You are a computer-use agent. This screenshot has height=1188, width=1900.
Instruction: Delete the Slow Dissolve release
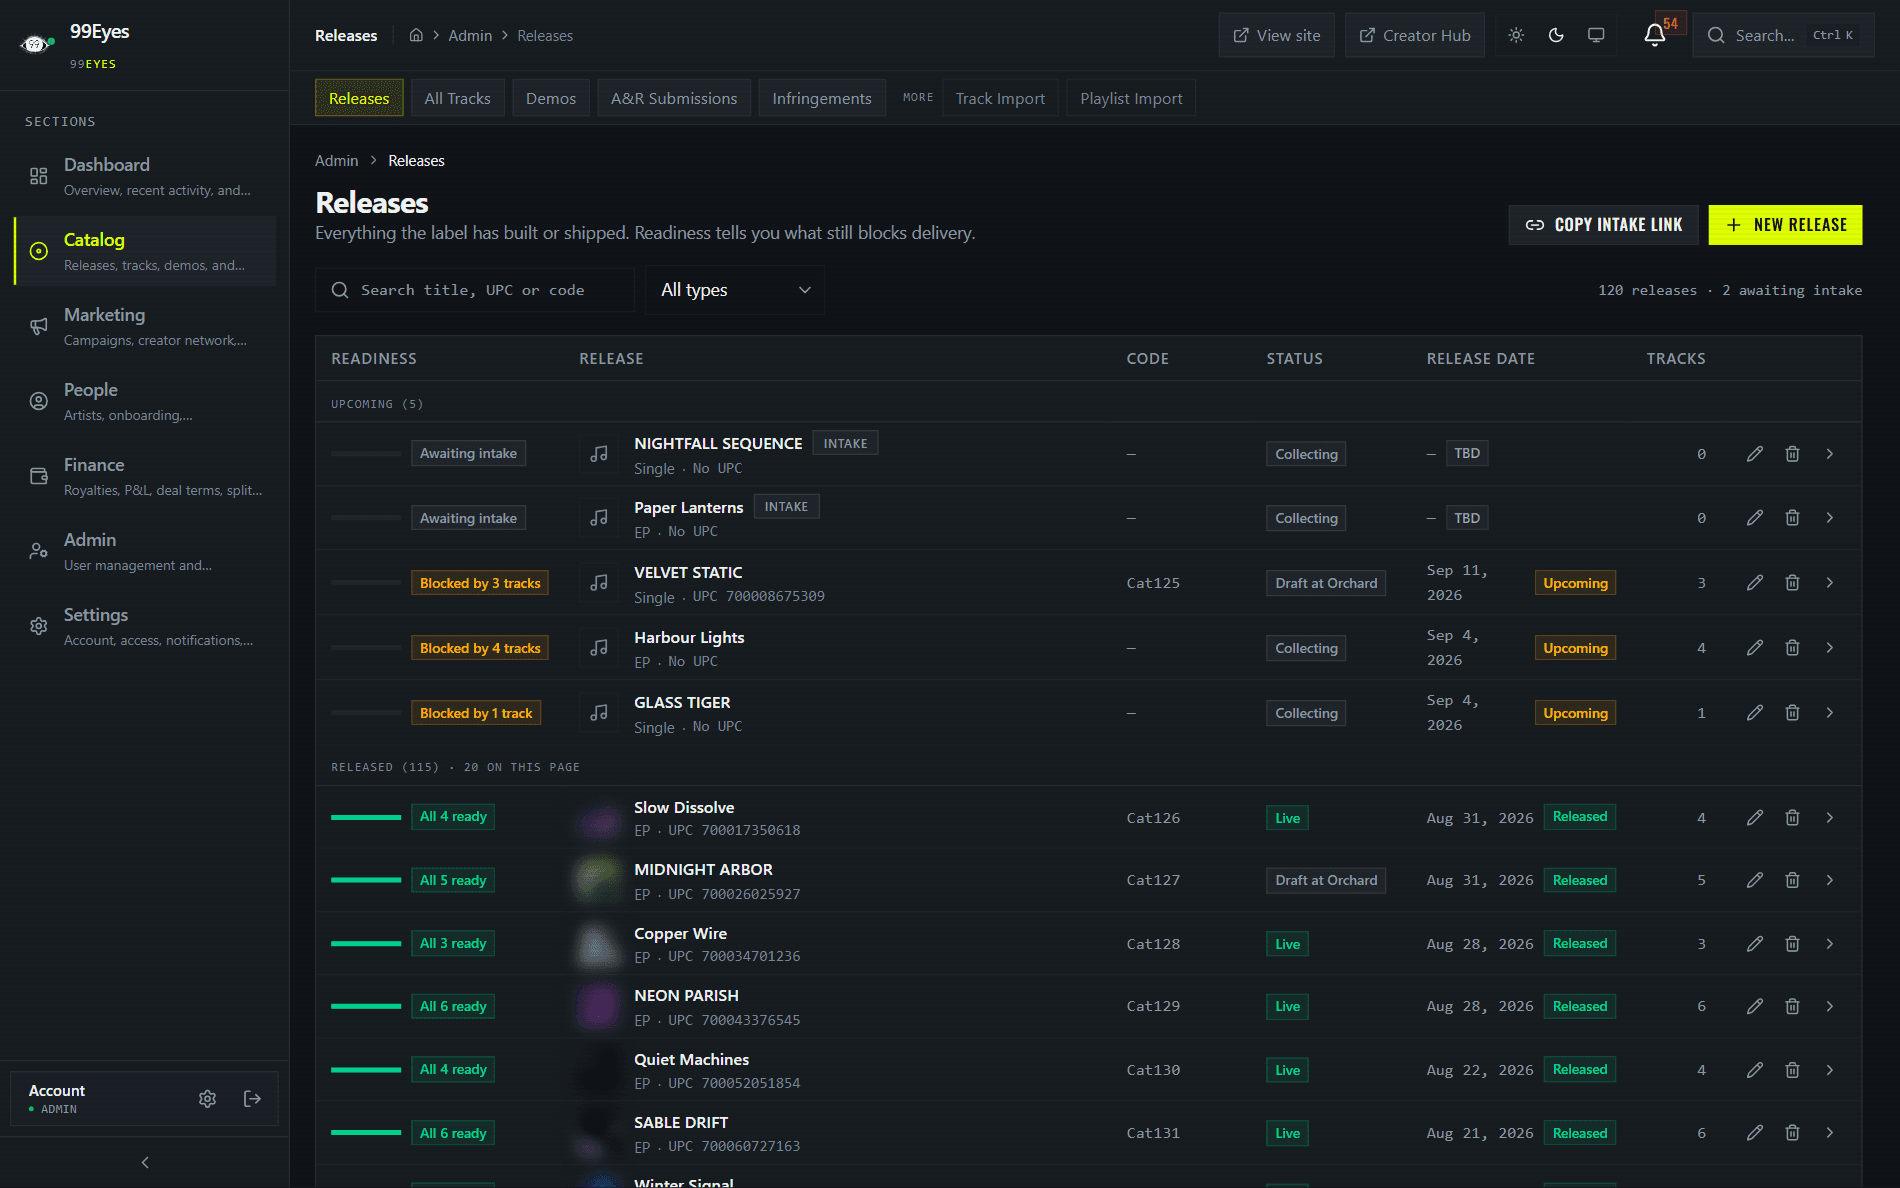tap(1792, 818)
